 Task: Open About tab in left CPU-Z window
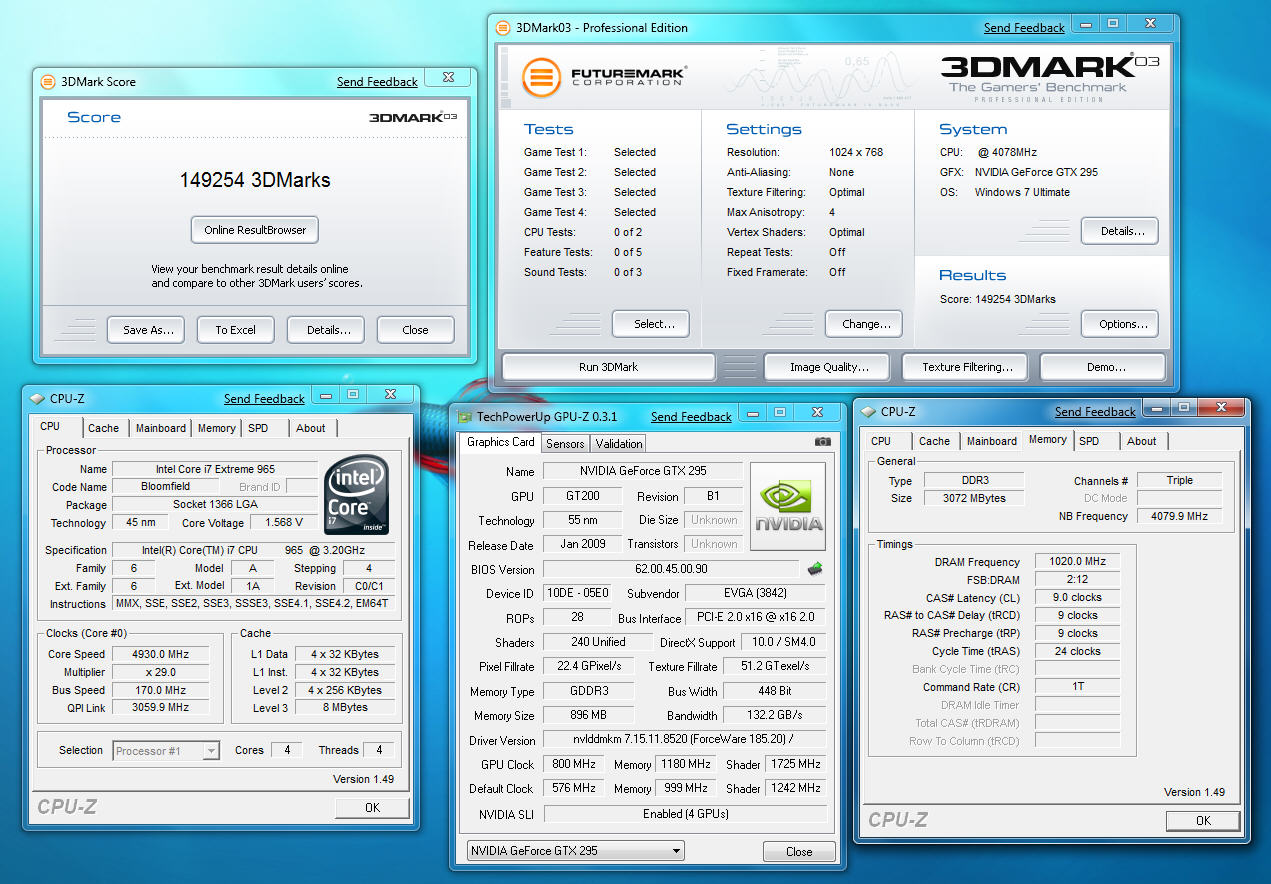click(311, 428)
